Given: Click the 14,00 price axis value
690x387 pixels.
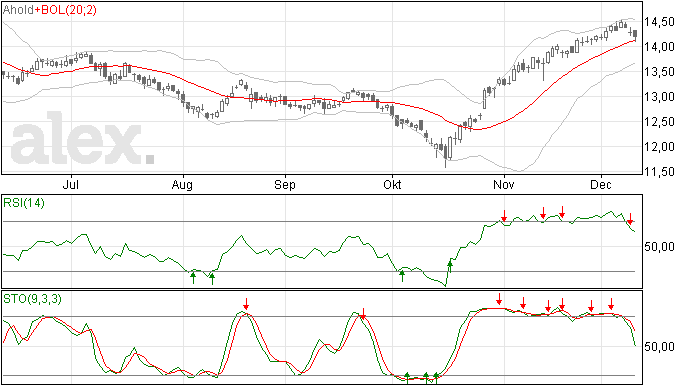Looking at the screenshot, I should point(659,47).
